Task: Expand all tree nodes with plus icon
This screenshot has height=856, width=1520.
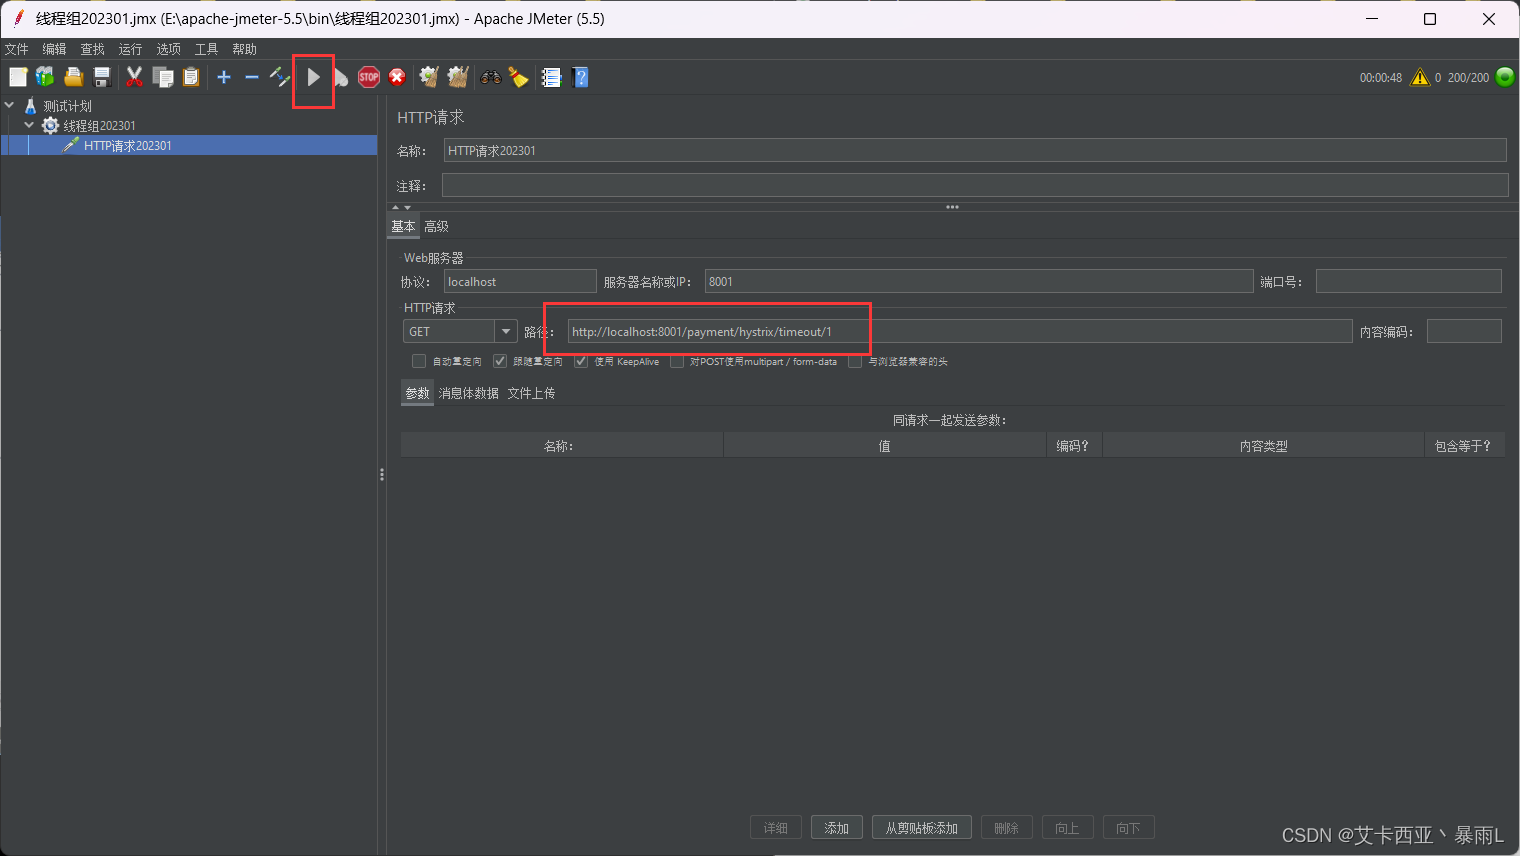Action: click(224, 77)
